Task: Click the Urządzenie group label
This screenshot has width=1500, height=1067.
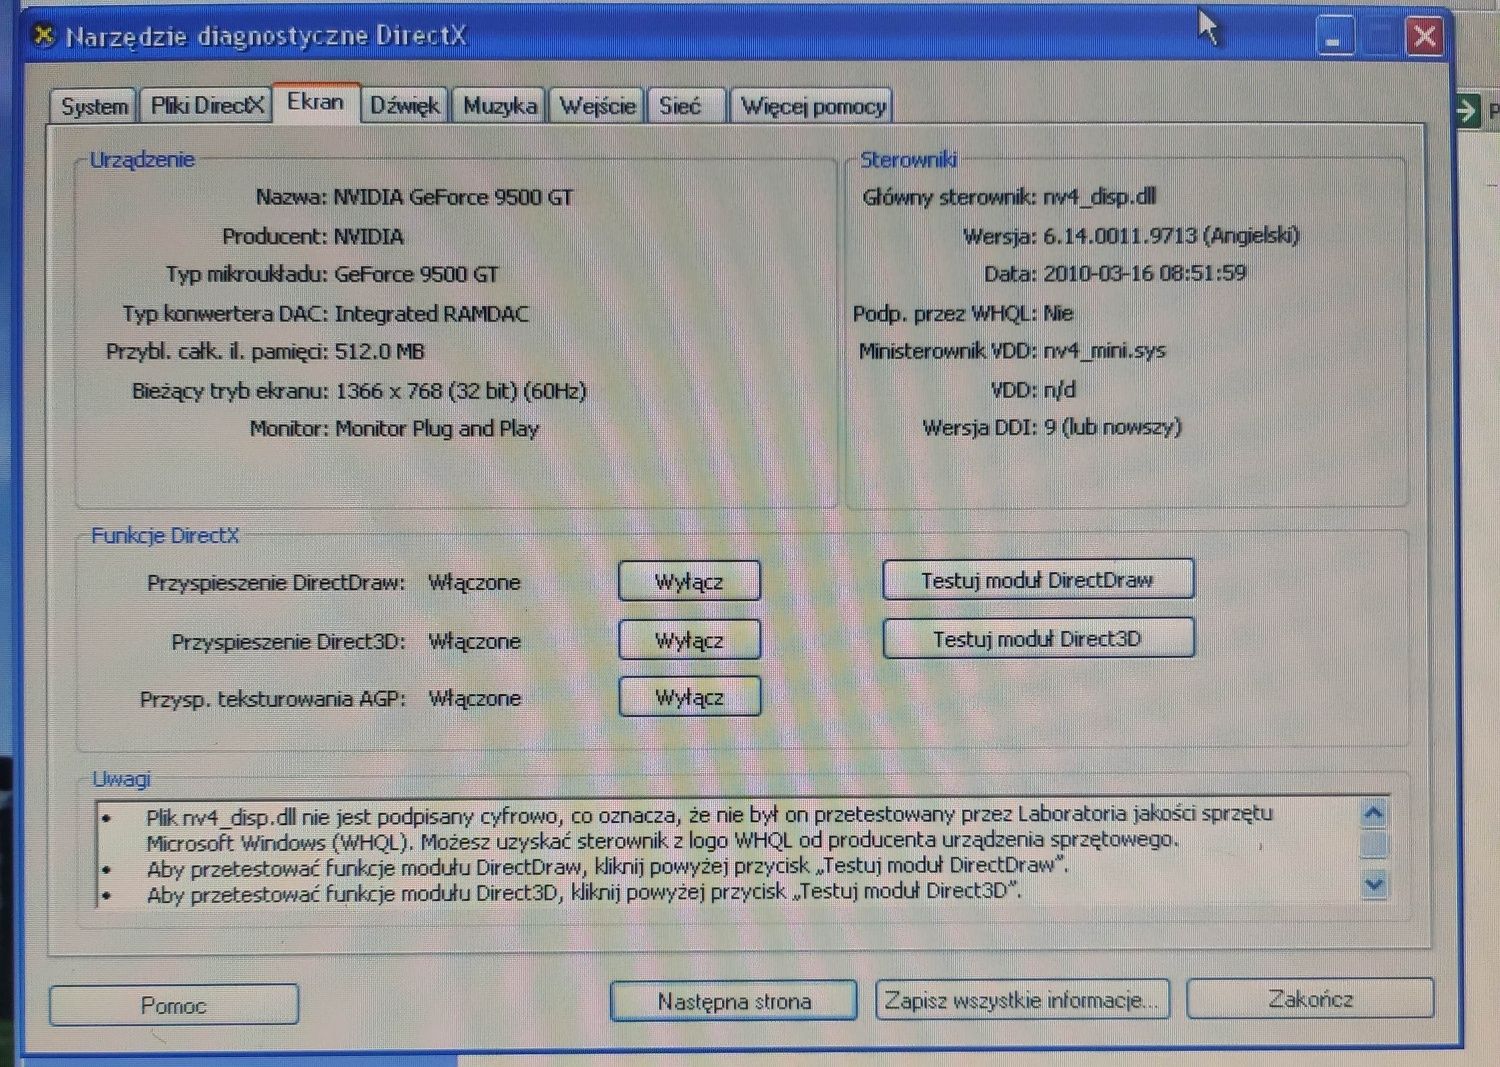Action: pyautogui.click(x=142, y=160)
